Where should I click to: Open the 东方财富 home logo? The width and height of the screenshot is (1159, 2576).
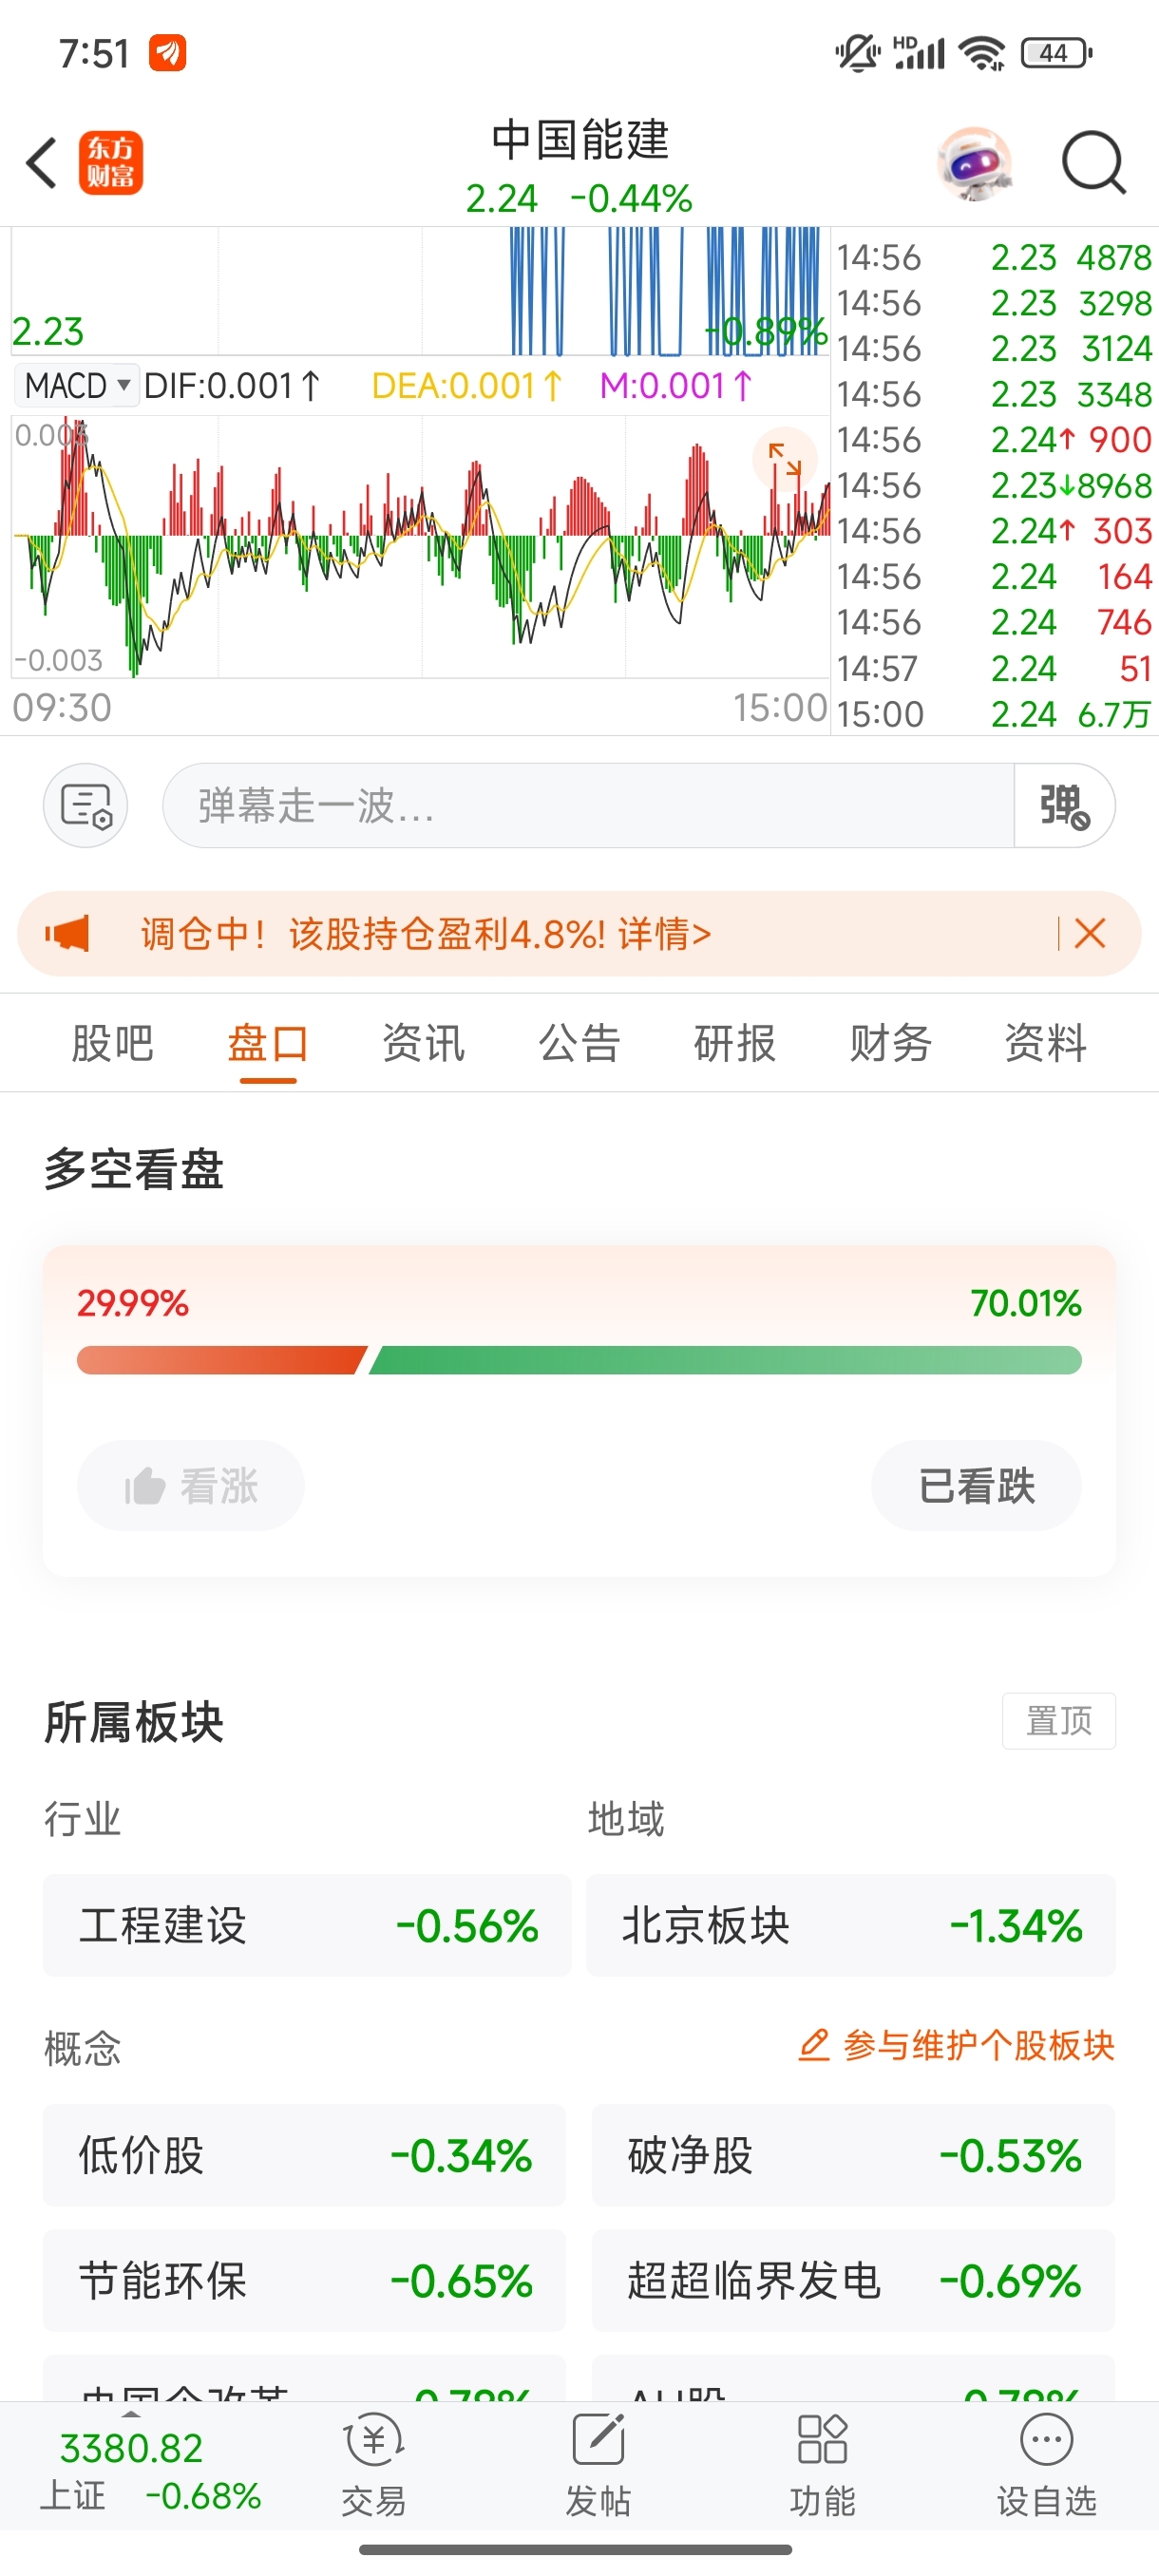click(111, 163)
